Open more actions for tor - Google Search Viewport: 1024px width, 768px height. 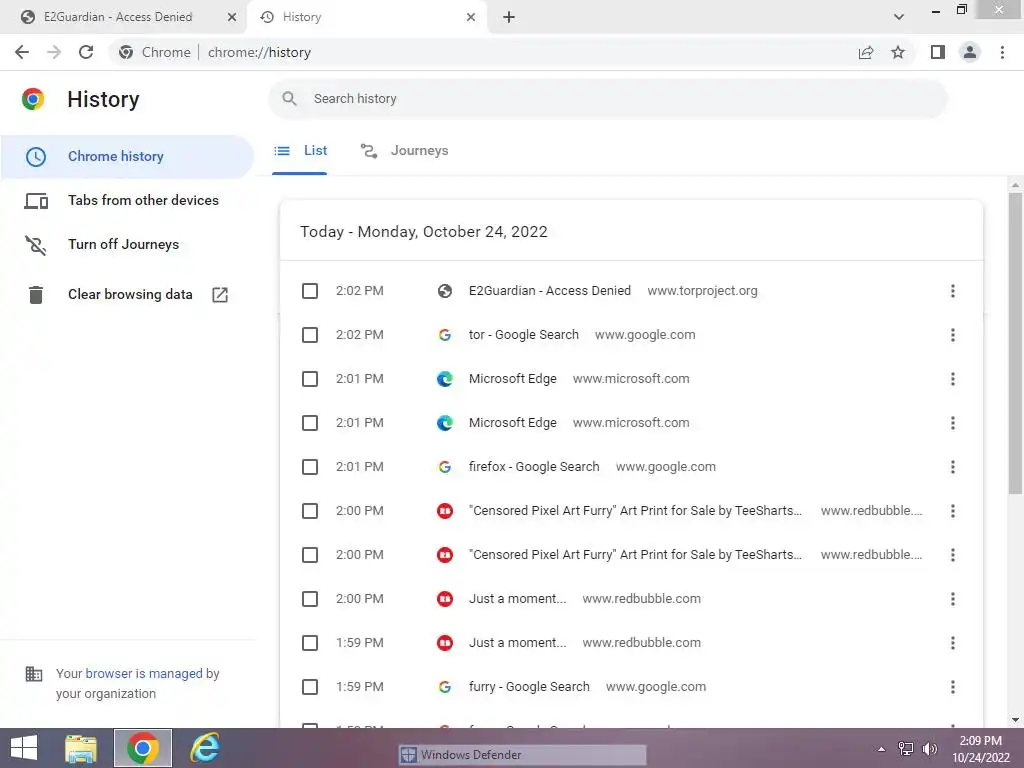(953, 335)
